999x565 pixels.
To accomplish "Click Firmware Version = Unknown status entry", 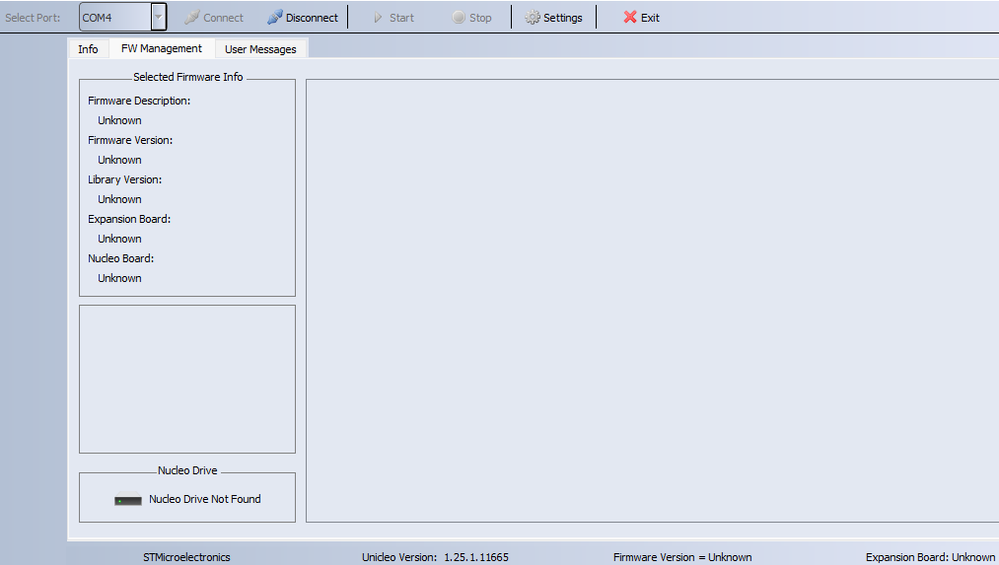I will point(682,557).
